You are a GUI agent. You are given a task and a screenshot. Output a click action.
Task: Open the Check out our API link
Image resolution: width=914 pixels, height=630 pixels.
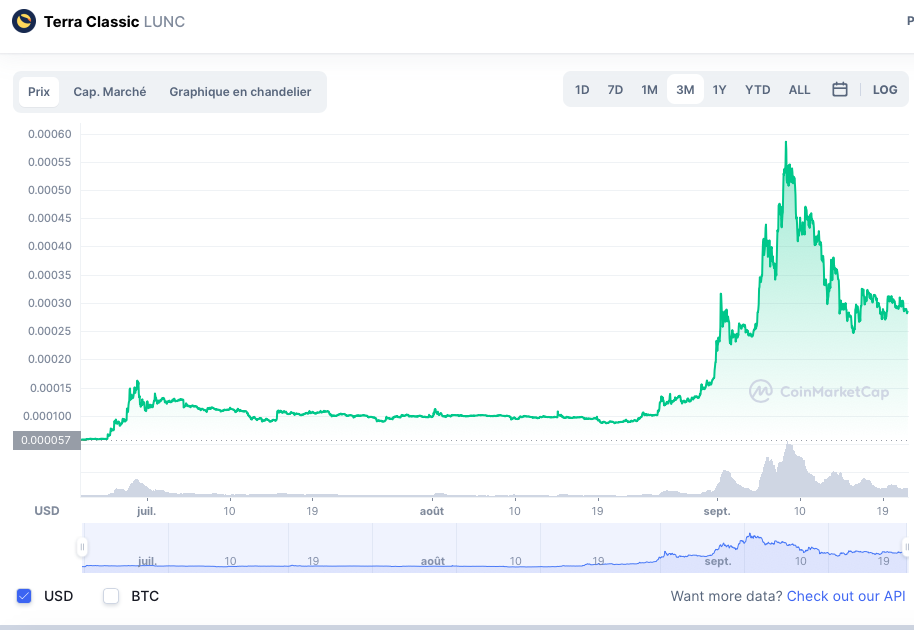[x=846, y=596]
